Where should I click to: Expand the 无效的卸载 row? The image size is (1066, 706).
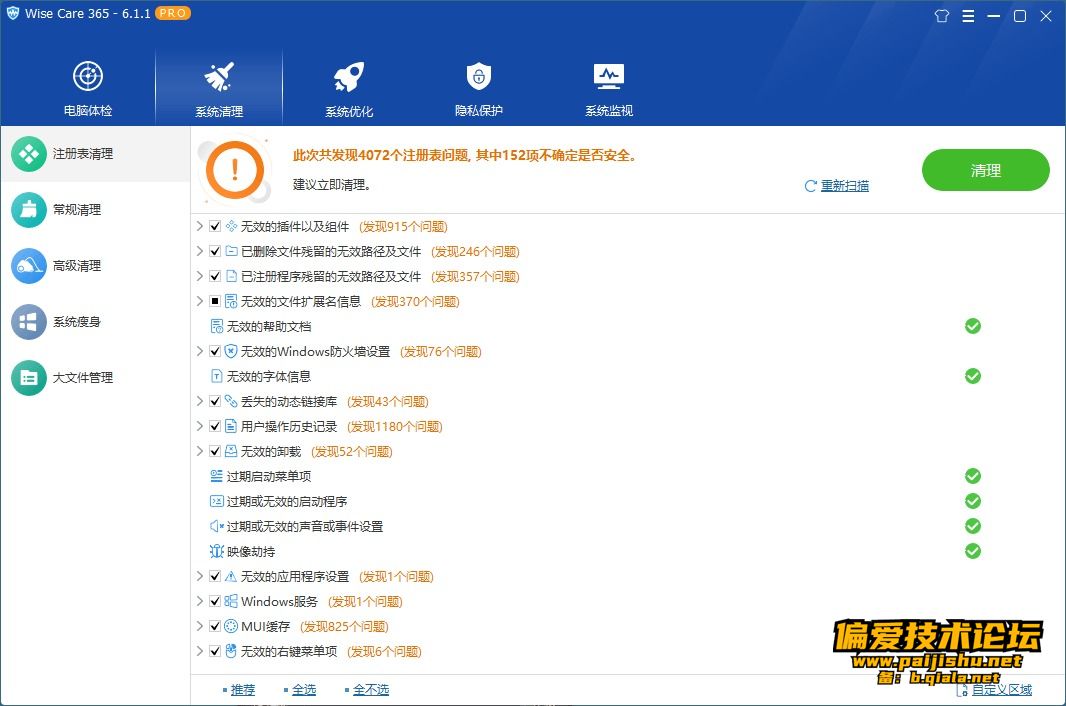point(200,451)
